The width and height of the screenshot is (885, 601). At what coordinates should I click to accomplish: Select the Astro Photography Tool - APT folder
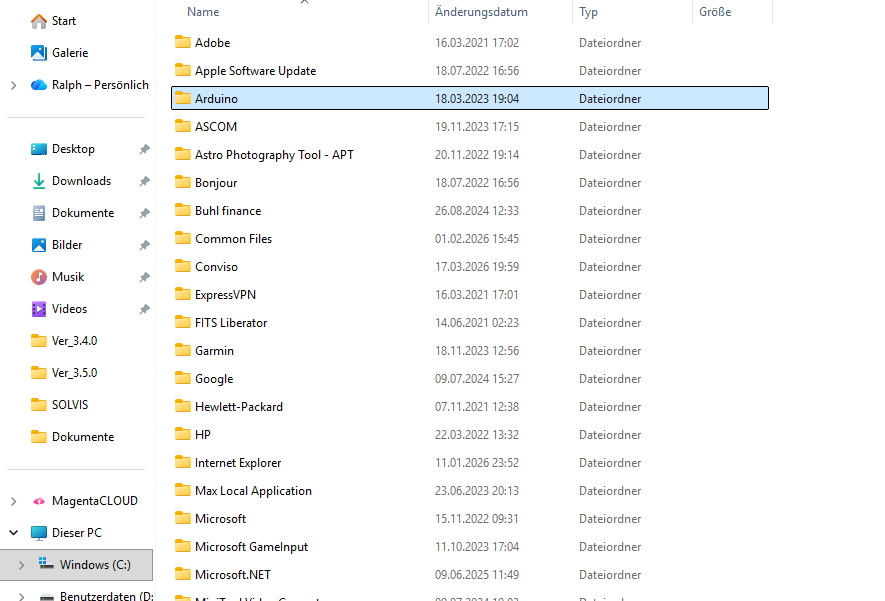tap(274, 155)
